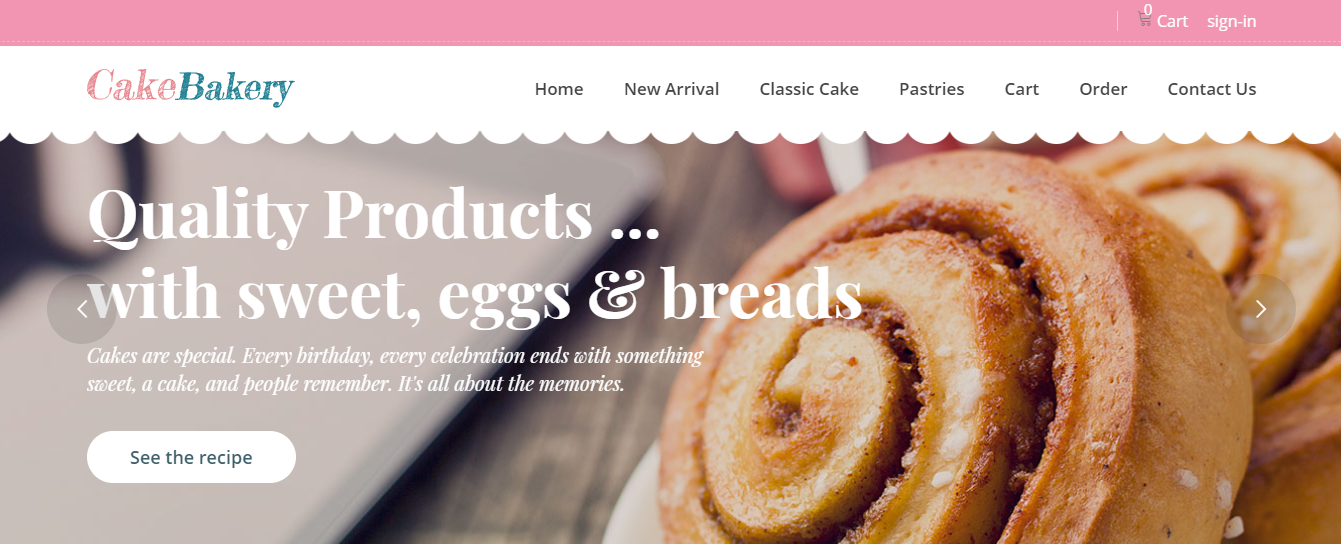Open the Classic Cake menu item

[x=809, y=89]
